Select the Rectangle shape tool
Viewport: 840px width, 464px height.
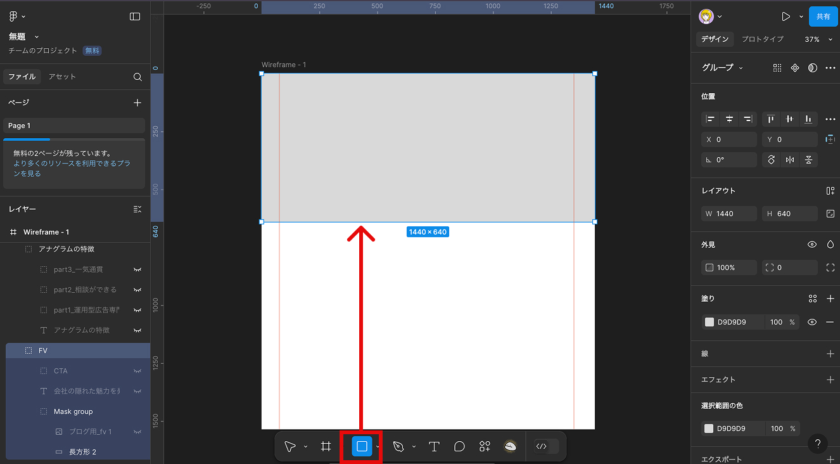tap(361, 446)
